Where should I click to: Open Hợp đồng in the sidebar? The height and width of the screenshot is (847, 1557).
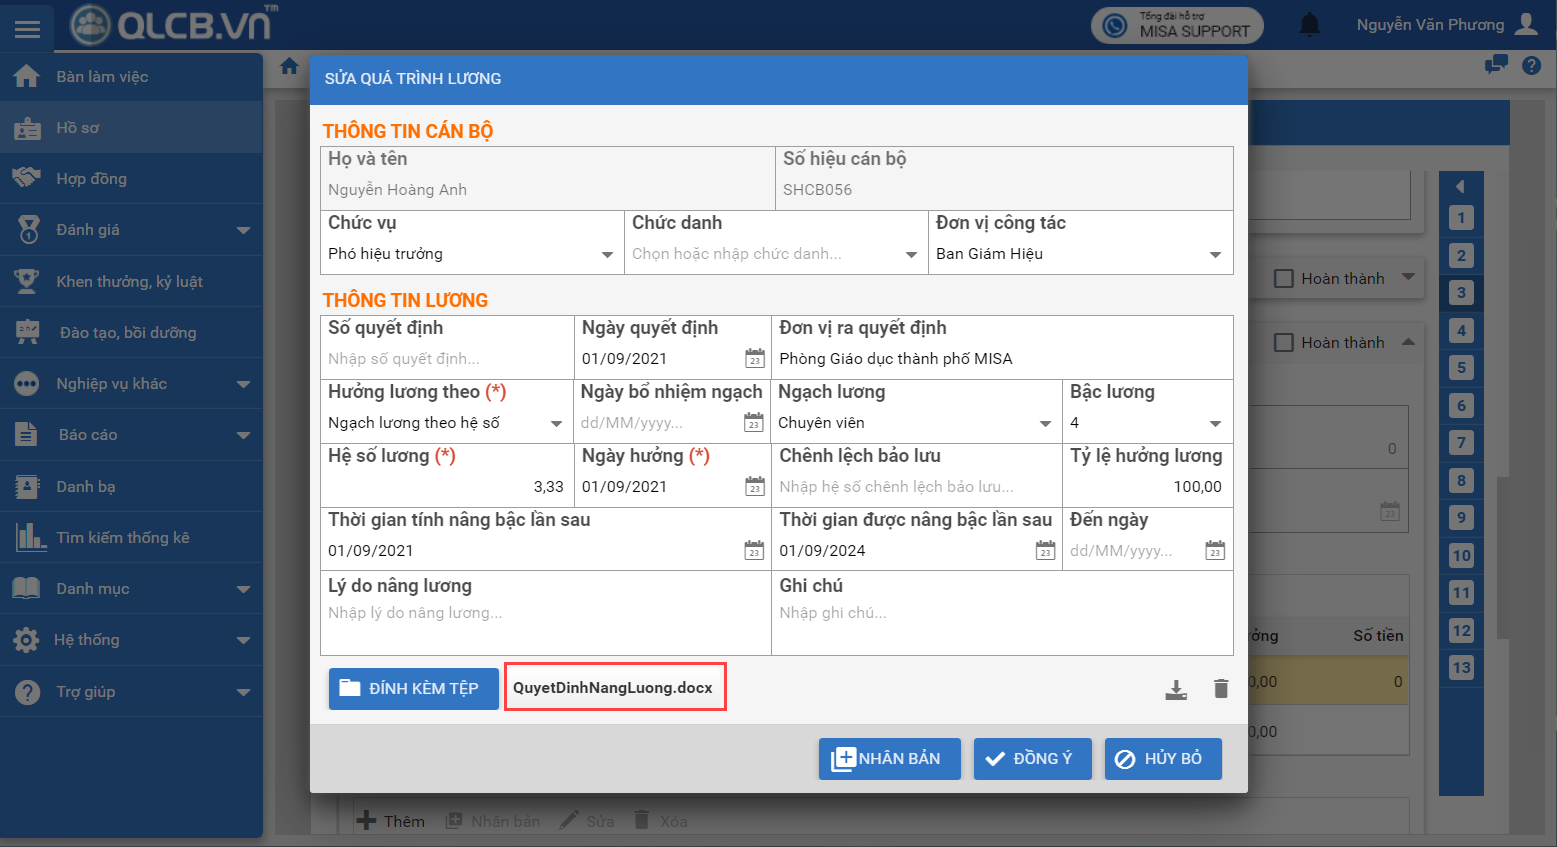91,179
